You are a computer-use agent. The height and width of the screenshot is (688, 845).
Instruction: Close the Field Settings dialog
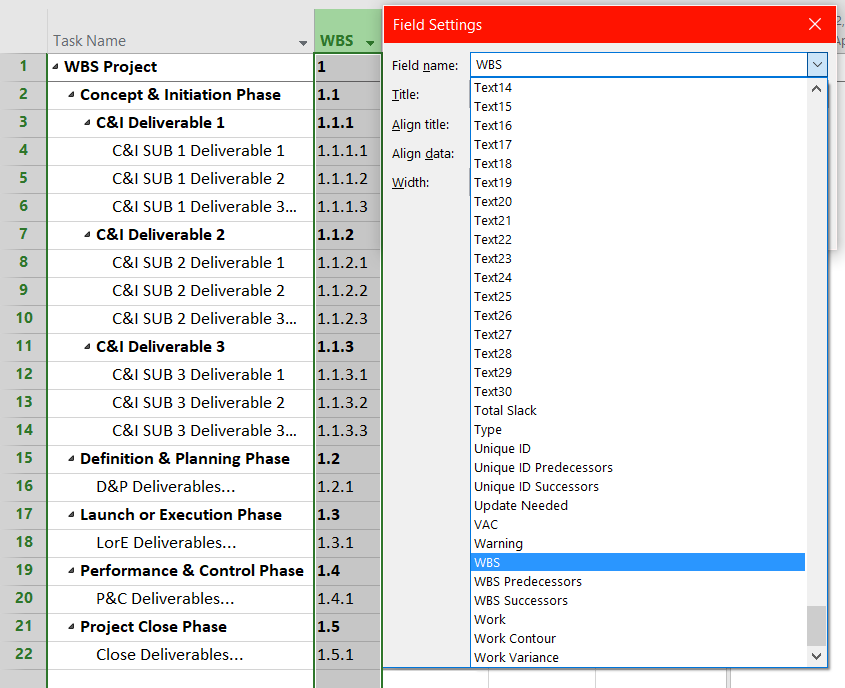815,24
